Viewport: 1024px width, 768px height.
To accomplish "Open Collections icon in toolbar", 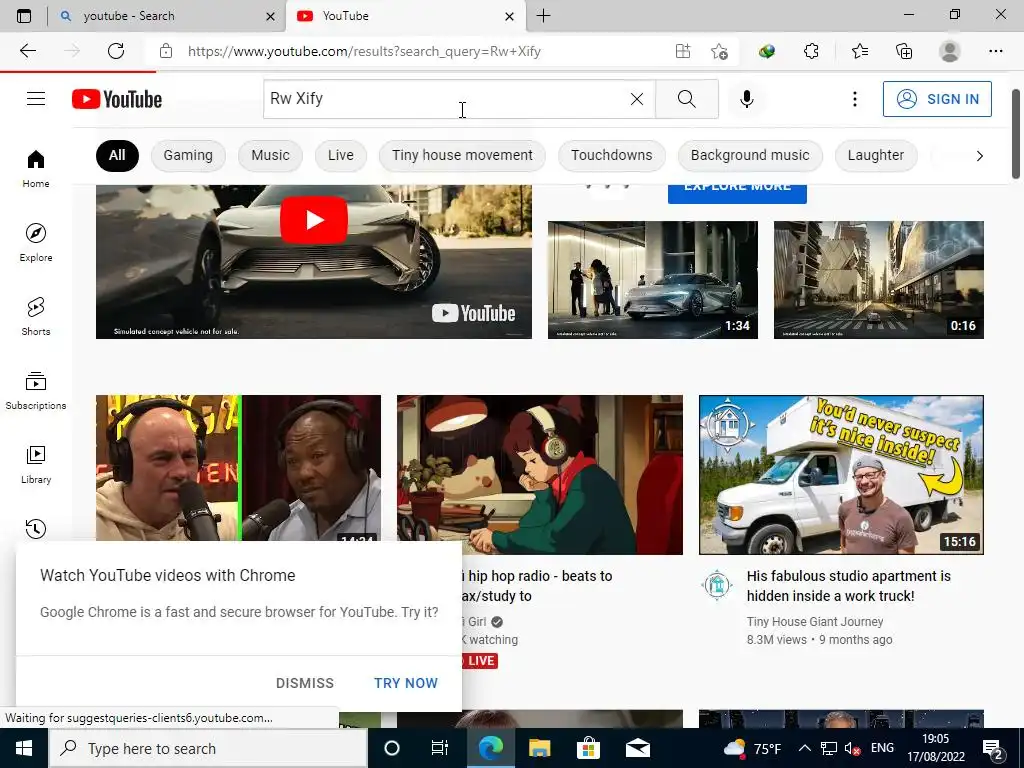I will coord(904,51).
